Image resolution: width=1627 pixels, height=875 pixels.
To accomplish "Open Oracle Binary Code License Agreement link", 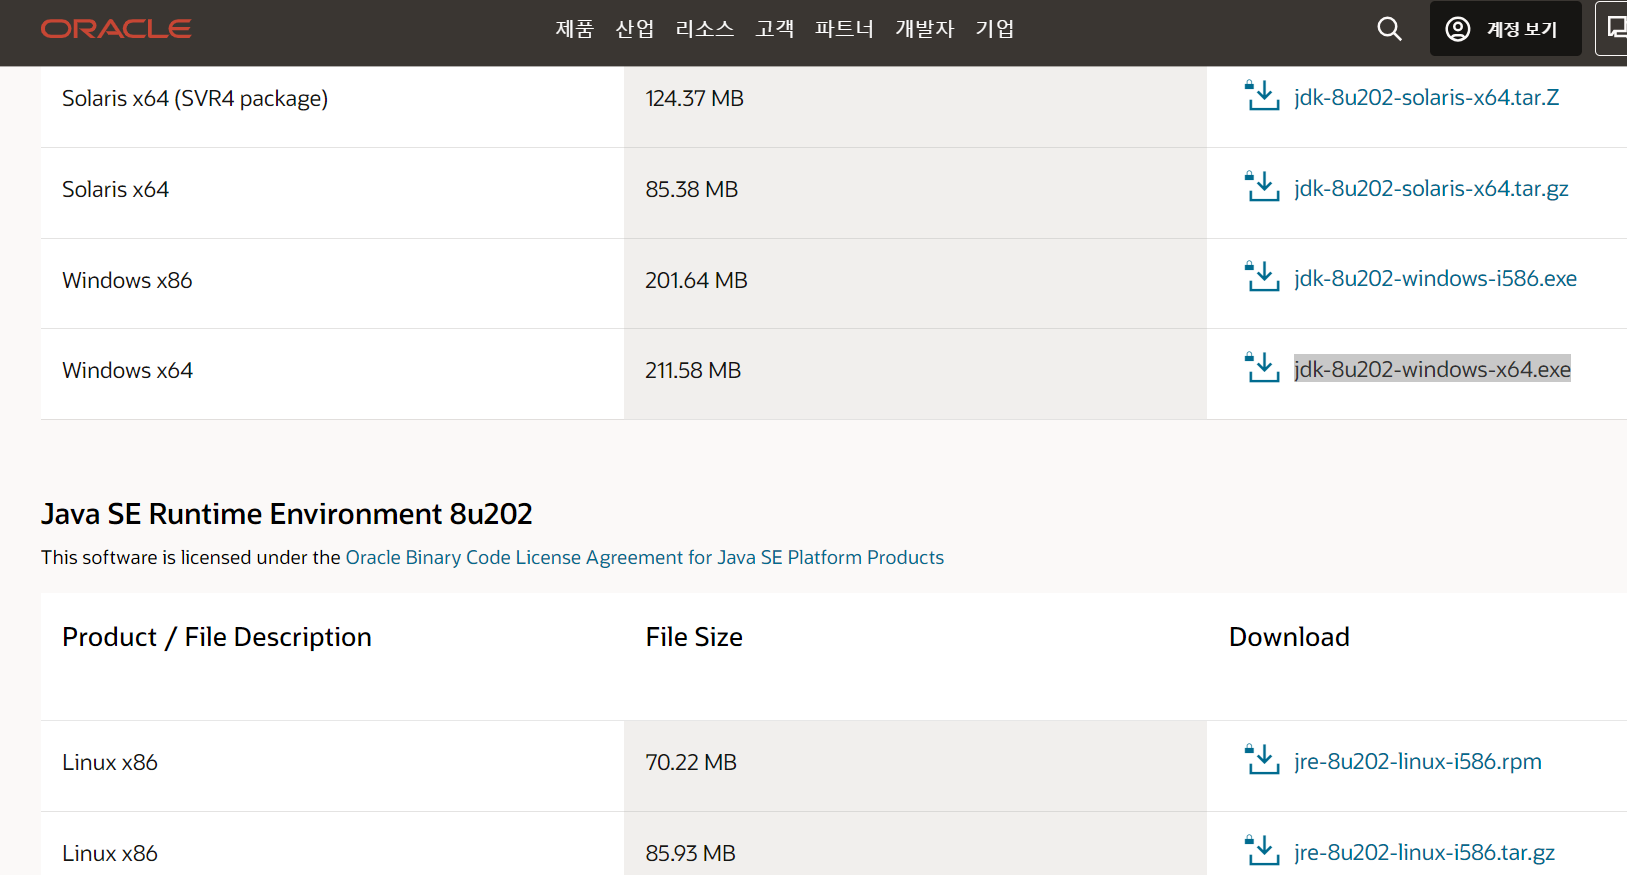I will tap(644, 557).
